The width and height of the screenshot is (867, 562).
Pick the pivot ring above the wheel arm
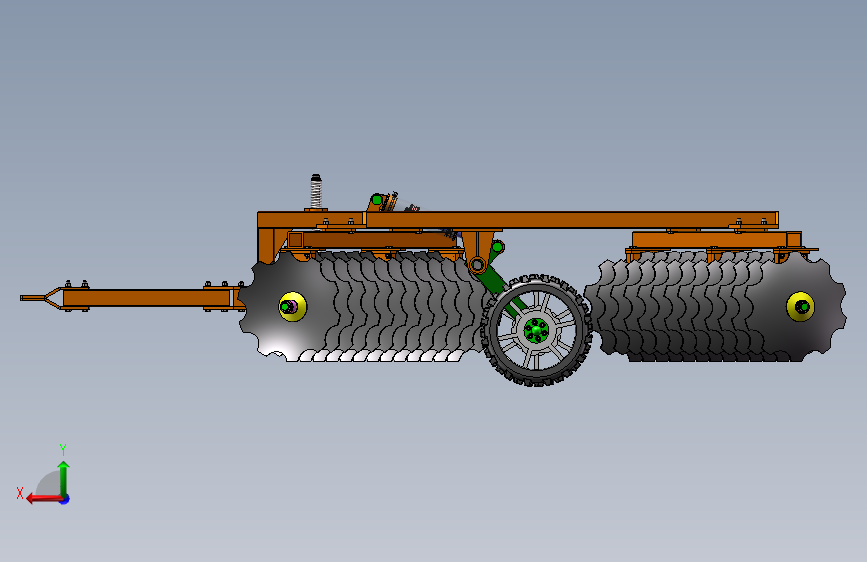click(x=477, y=266)
